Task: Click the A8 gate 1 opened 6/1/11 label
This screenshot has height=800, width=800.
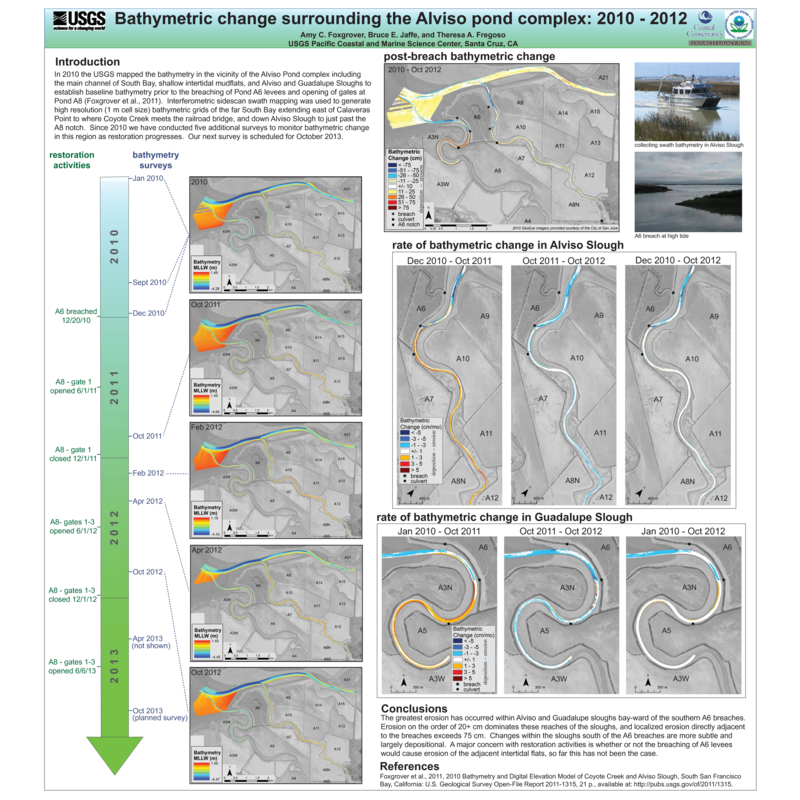Action: [73, 386]
